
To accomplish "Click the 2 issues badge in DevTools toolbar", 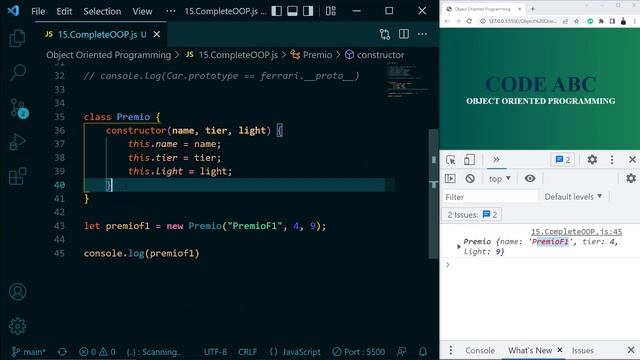I will point(563,160).
